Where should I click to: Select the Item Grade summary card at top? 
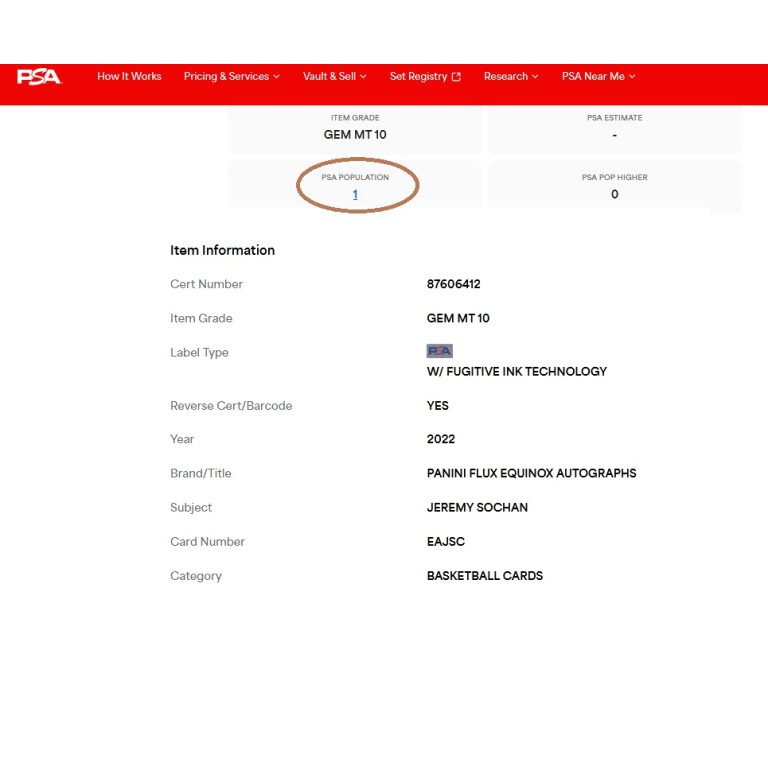355,127
